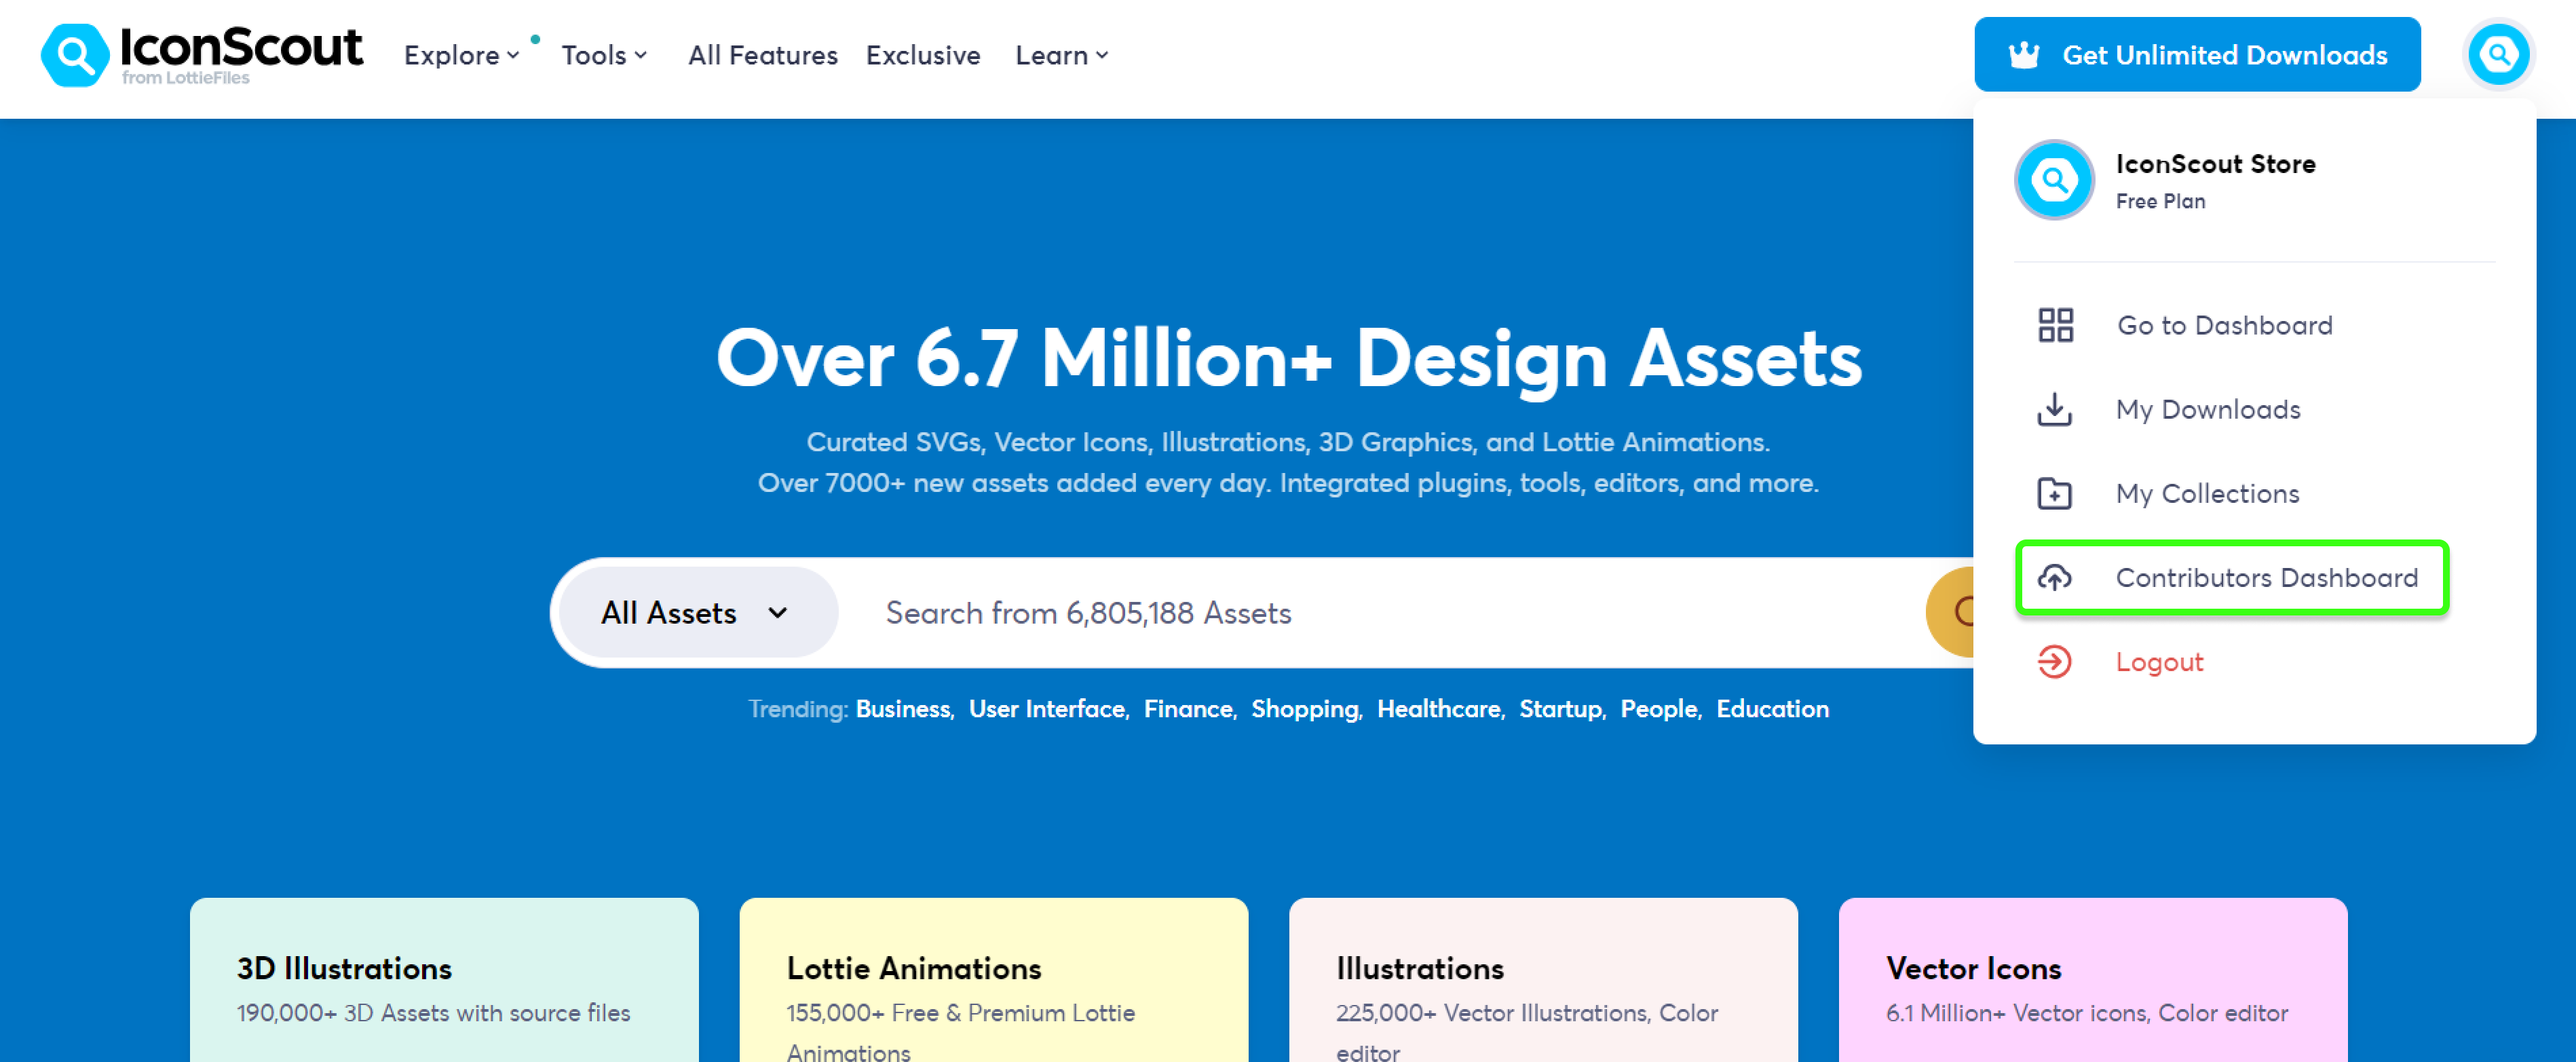
Task: Click the Free Plan label
Action: (2160, 201)
